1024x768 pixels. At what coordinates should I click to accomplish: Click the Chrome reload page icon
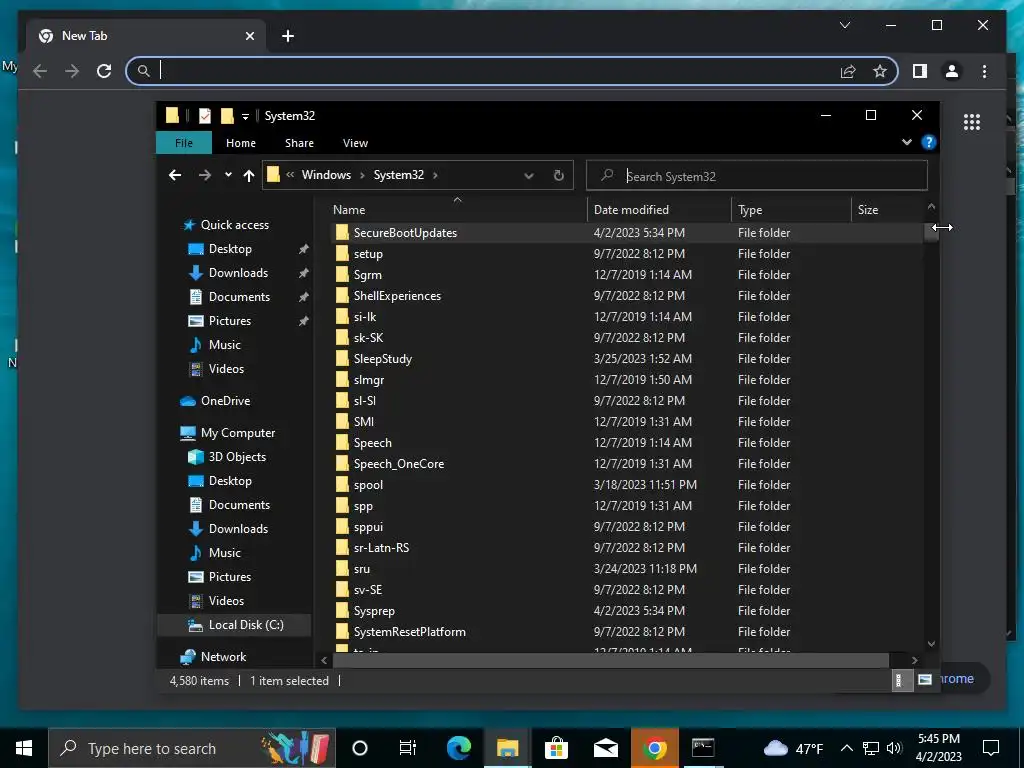click(104, 71)
